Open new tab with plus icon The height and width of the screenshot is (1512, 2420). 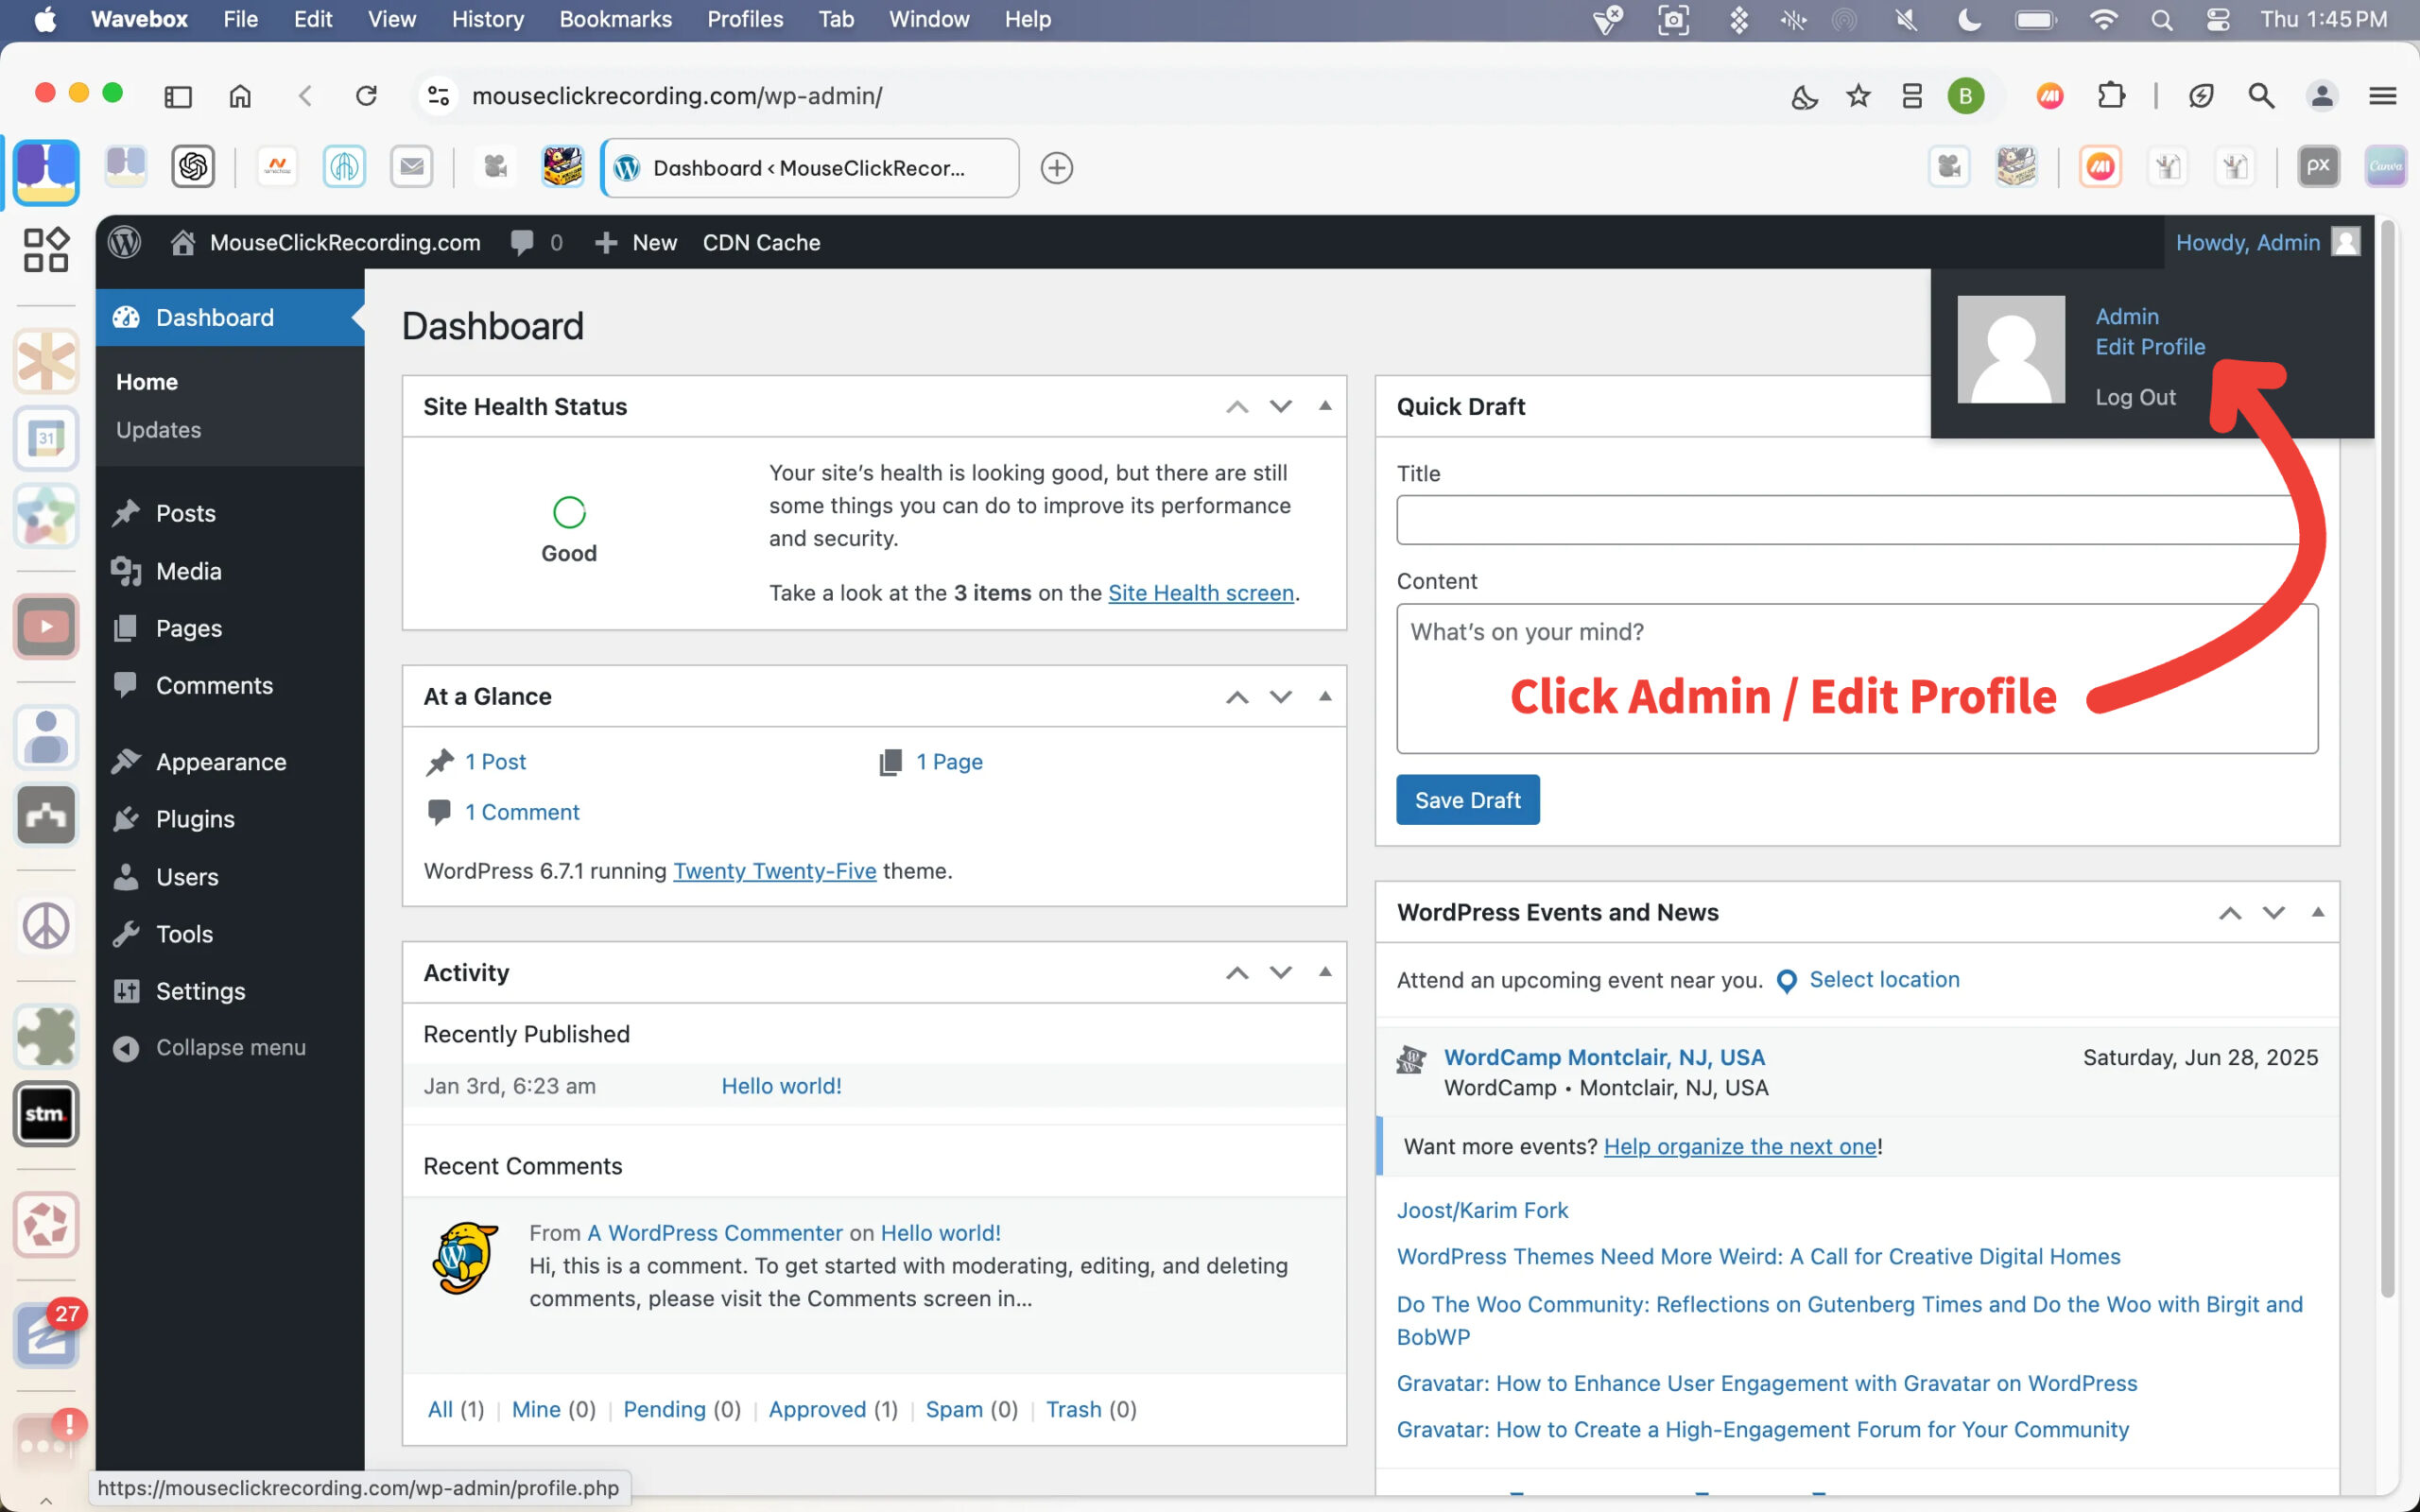click(1056, 168)
